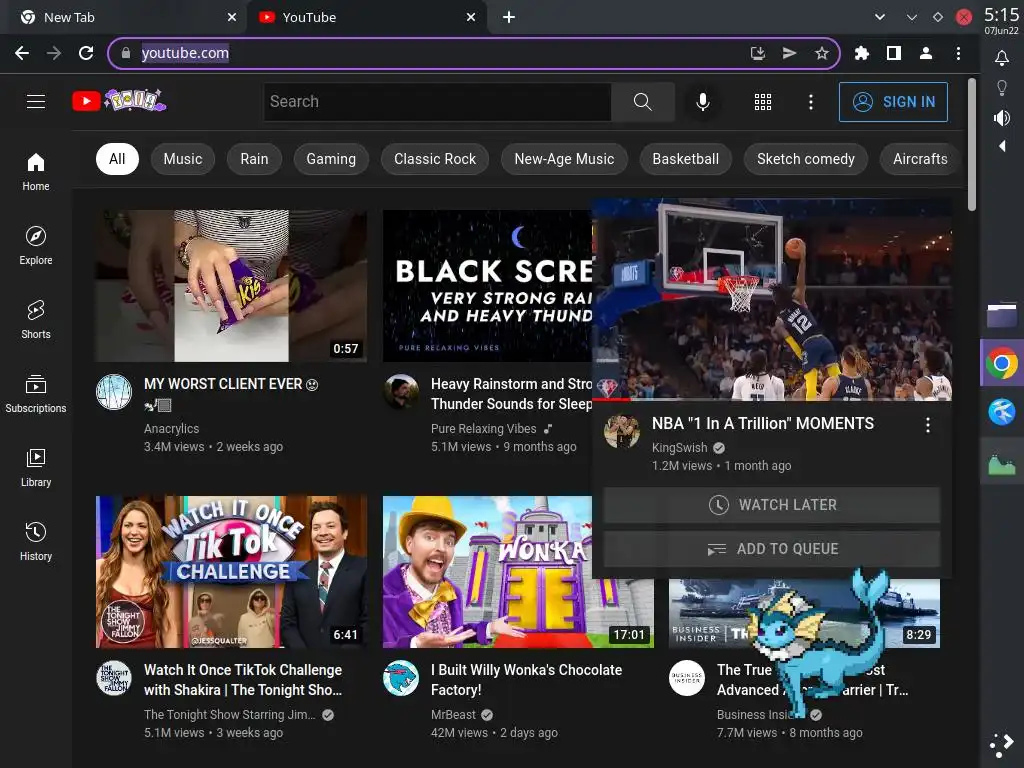Open Chrome from the side dock
The width and height of the screenshot is (1024, 768).
click(1002, 363)
